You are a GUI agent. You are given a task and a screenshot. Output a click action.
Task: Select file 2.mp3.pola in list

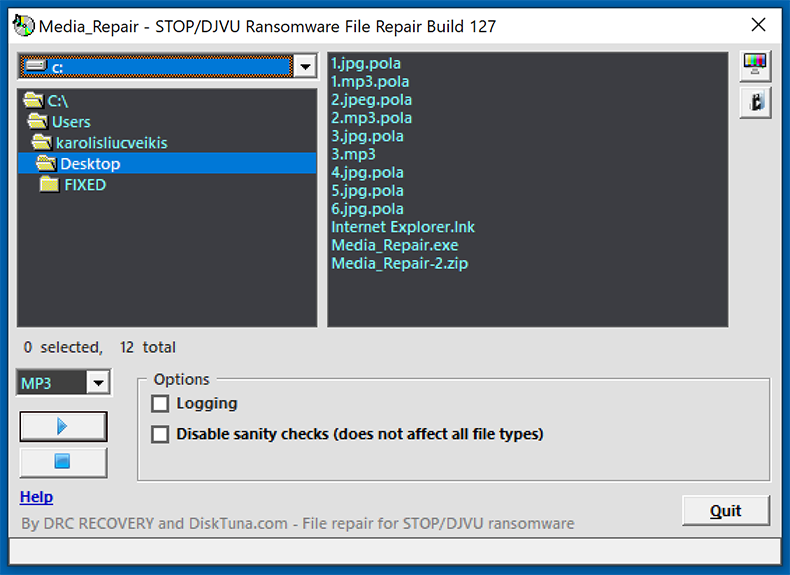371,118
